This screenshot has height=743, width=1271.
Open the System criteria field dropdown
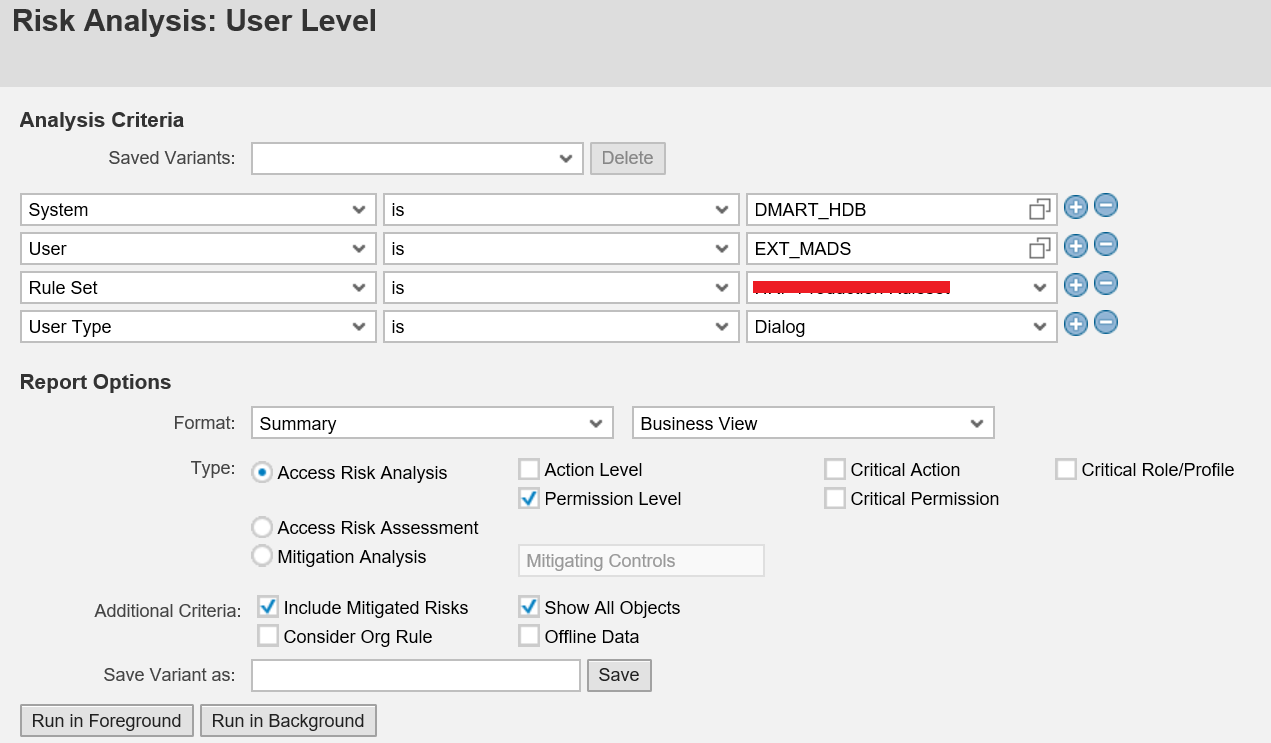click(x=198, y=210)
